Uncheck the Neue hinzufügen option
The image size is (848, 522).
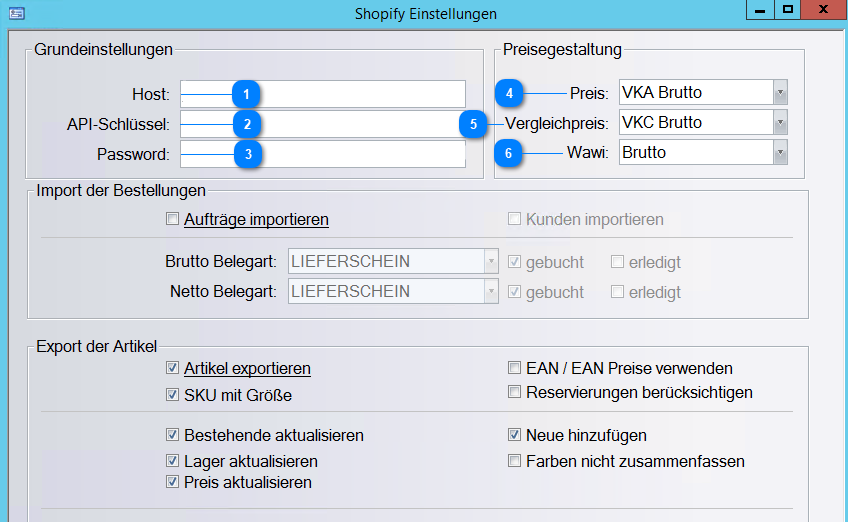click(514, 434)
